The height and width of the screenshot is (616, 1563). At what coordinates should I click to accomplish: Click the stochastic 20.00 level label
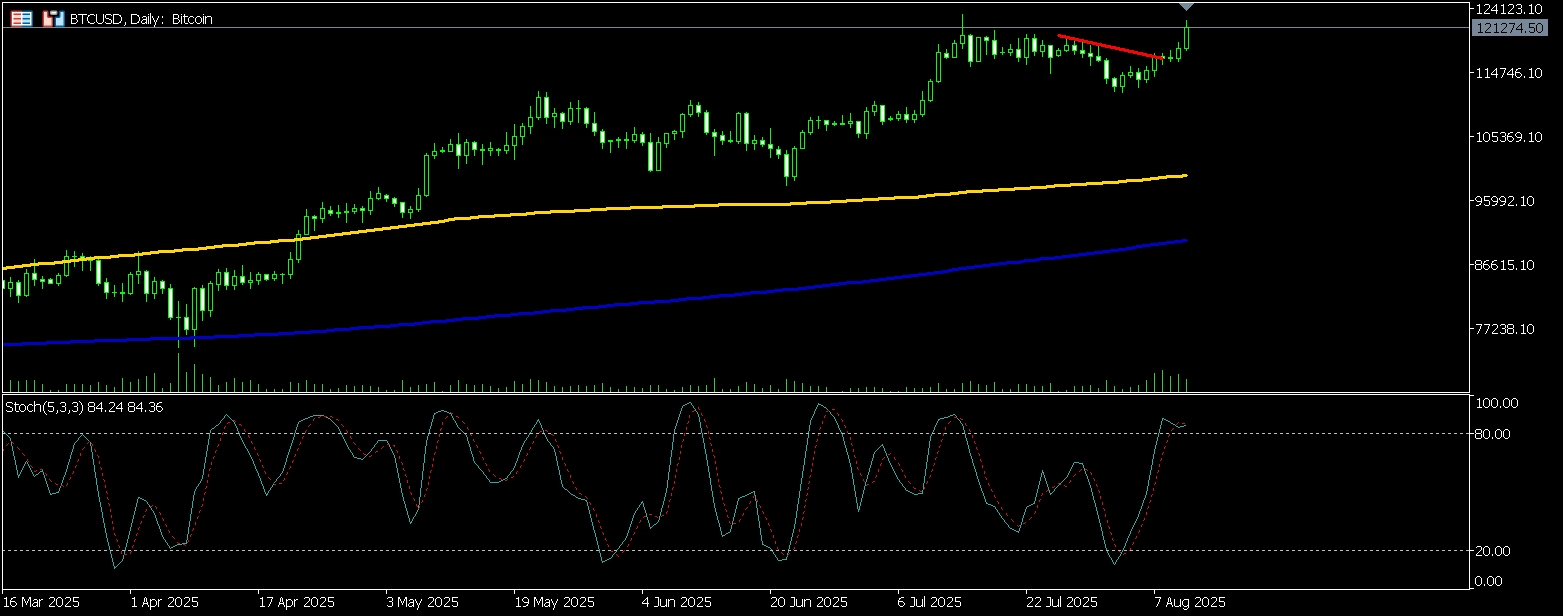point(1497,551)
